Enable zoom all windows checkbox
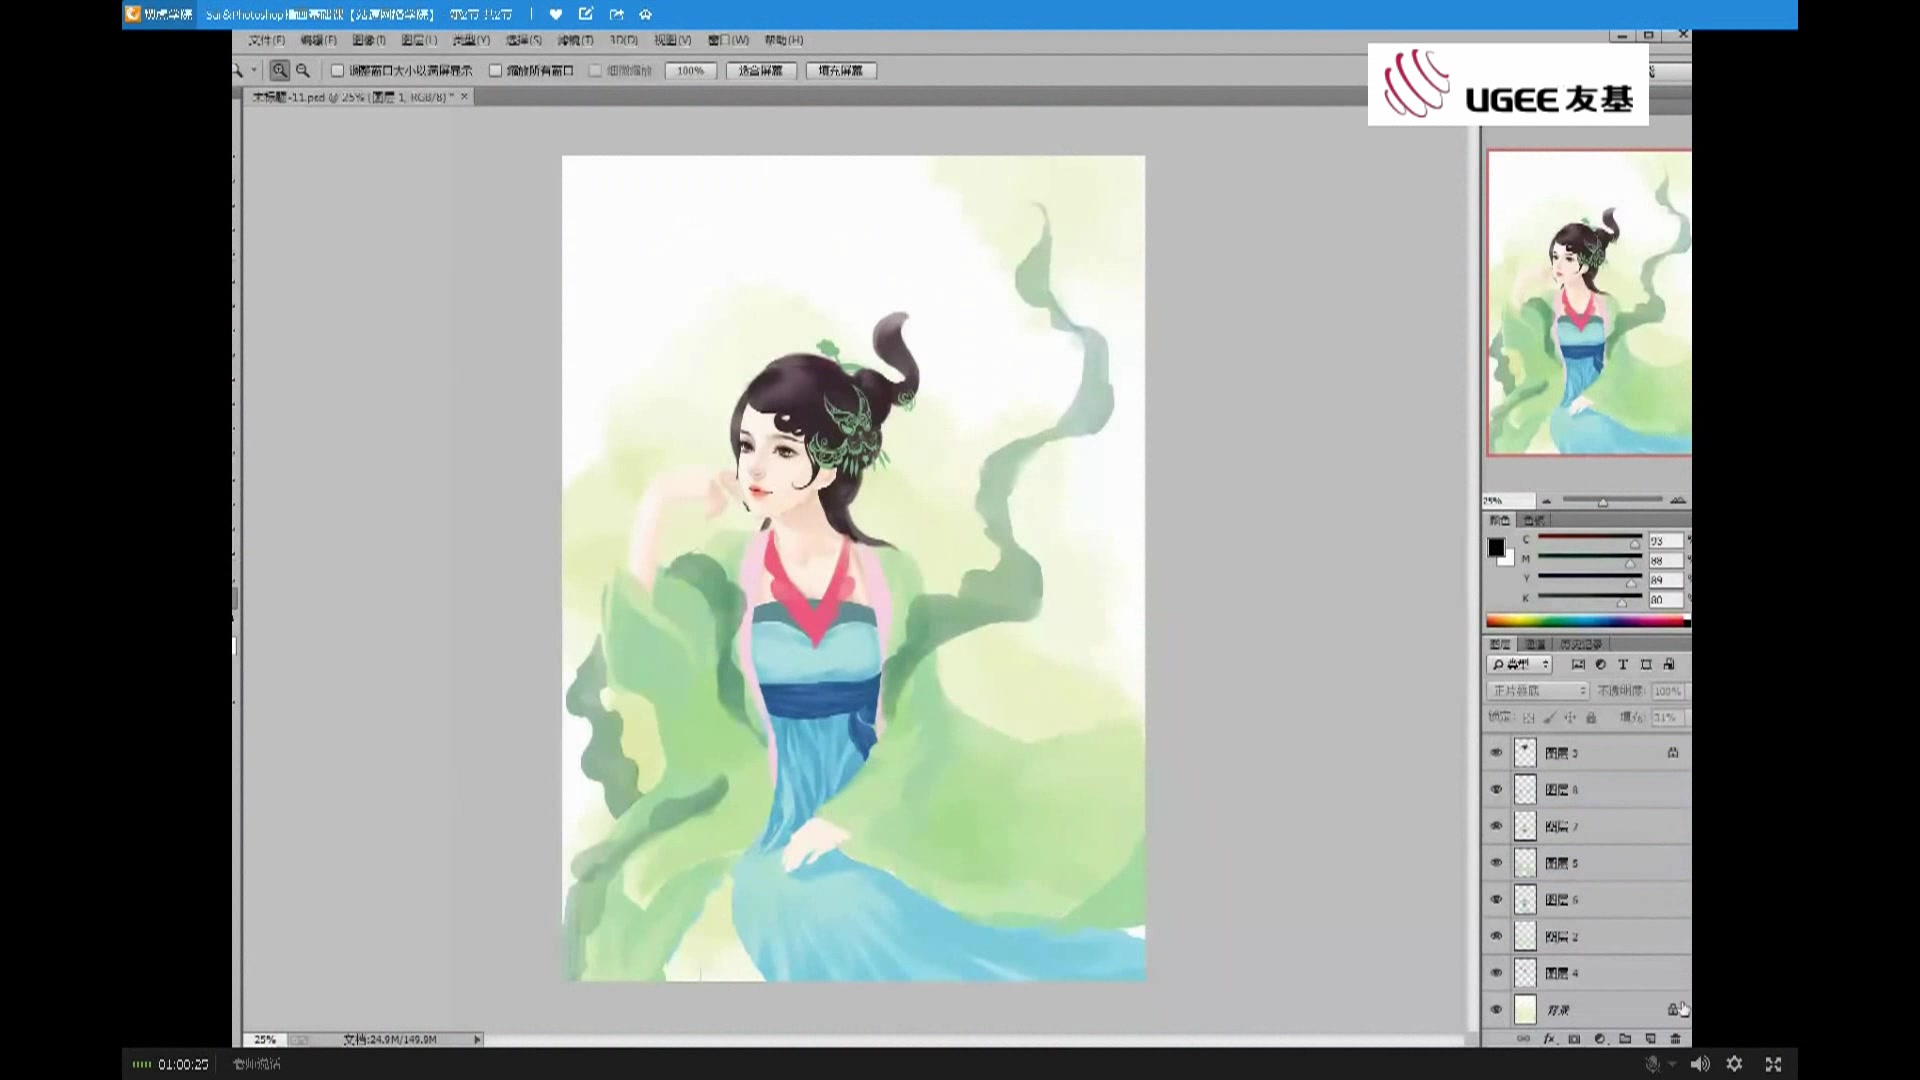 click(495, 70)
